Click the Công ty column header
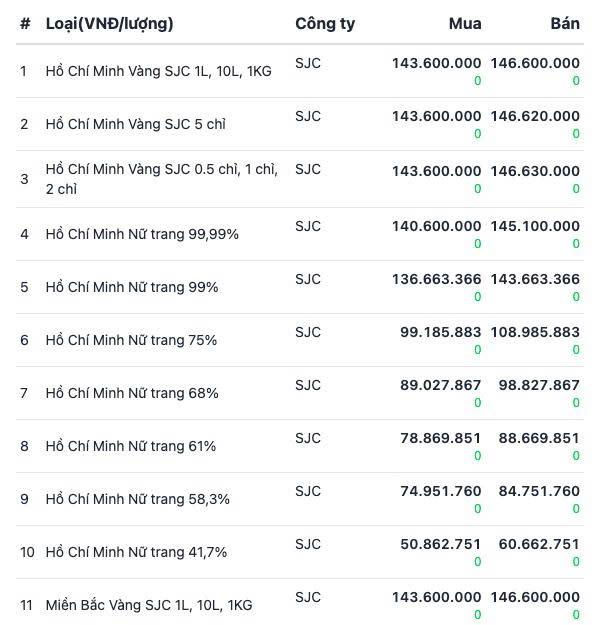The image size is (600, 625). pos(325,24)
